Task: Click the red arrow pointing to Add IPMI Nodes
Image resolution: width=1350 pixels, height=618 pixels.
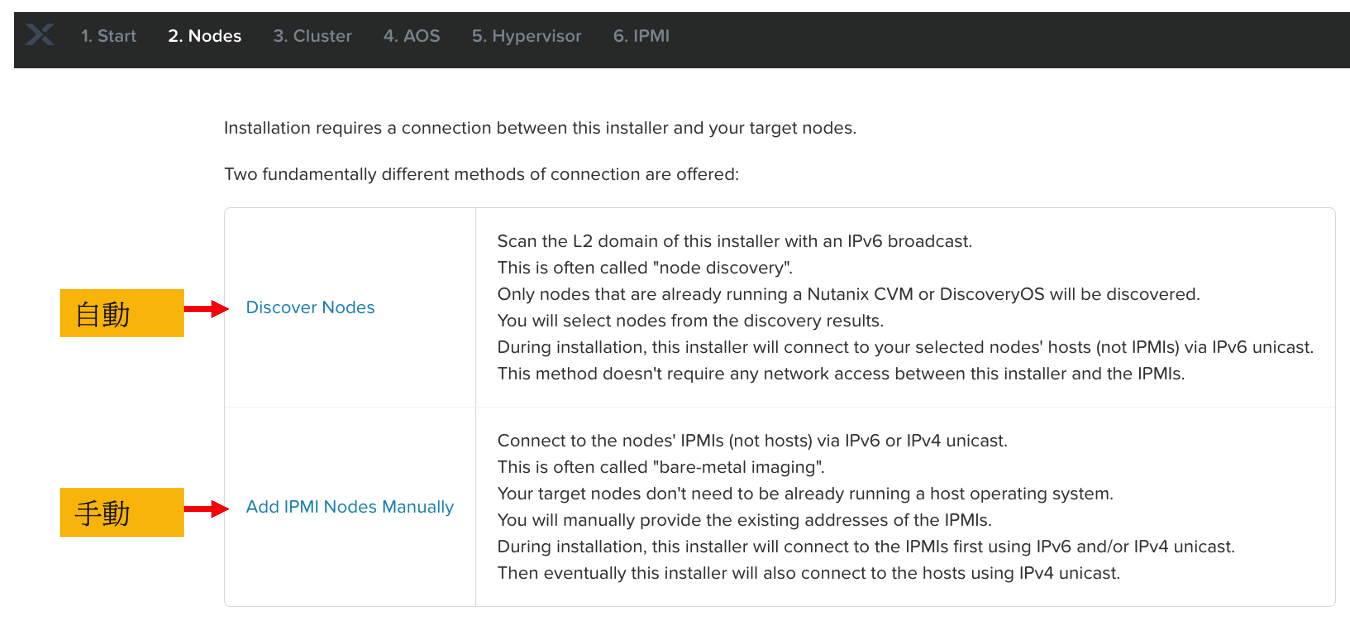Action: pyautogui.click(x=208, y=510)
